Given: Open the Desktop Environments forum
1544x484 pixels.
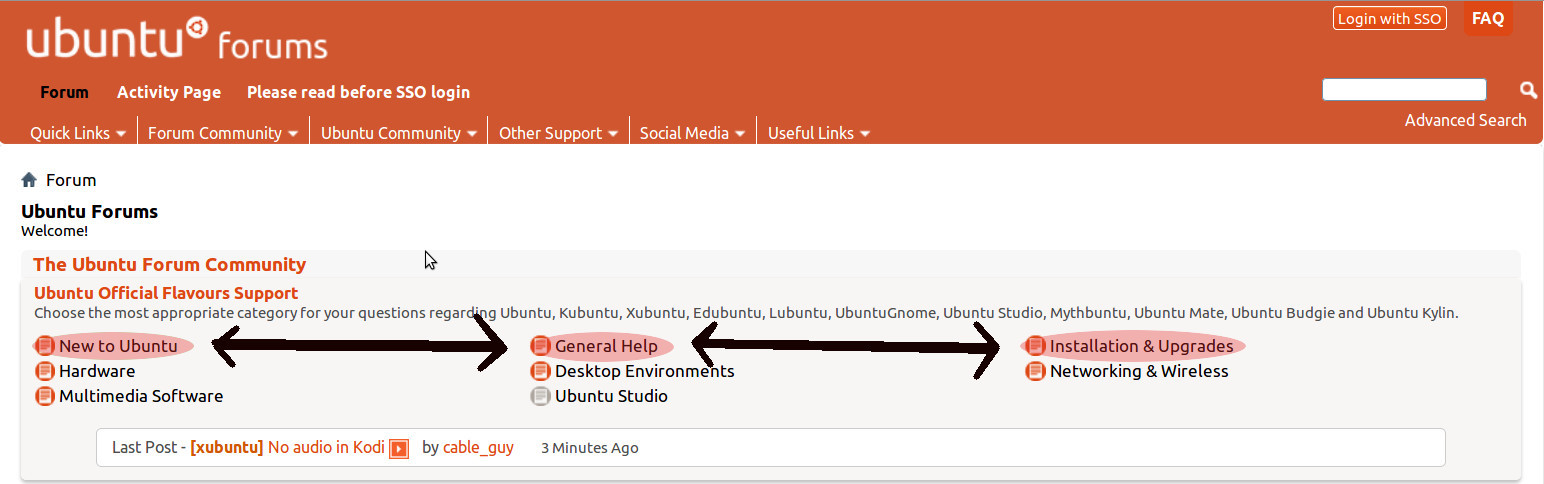Looking at the screenshot, I should coord(645,371).
